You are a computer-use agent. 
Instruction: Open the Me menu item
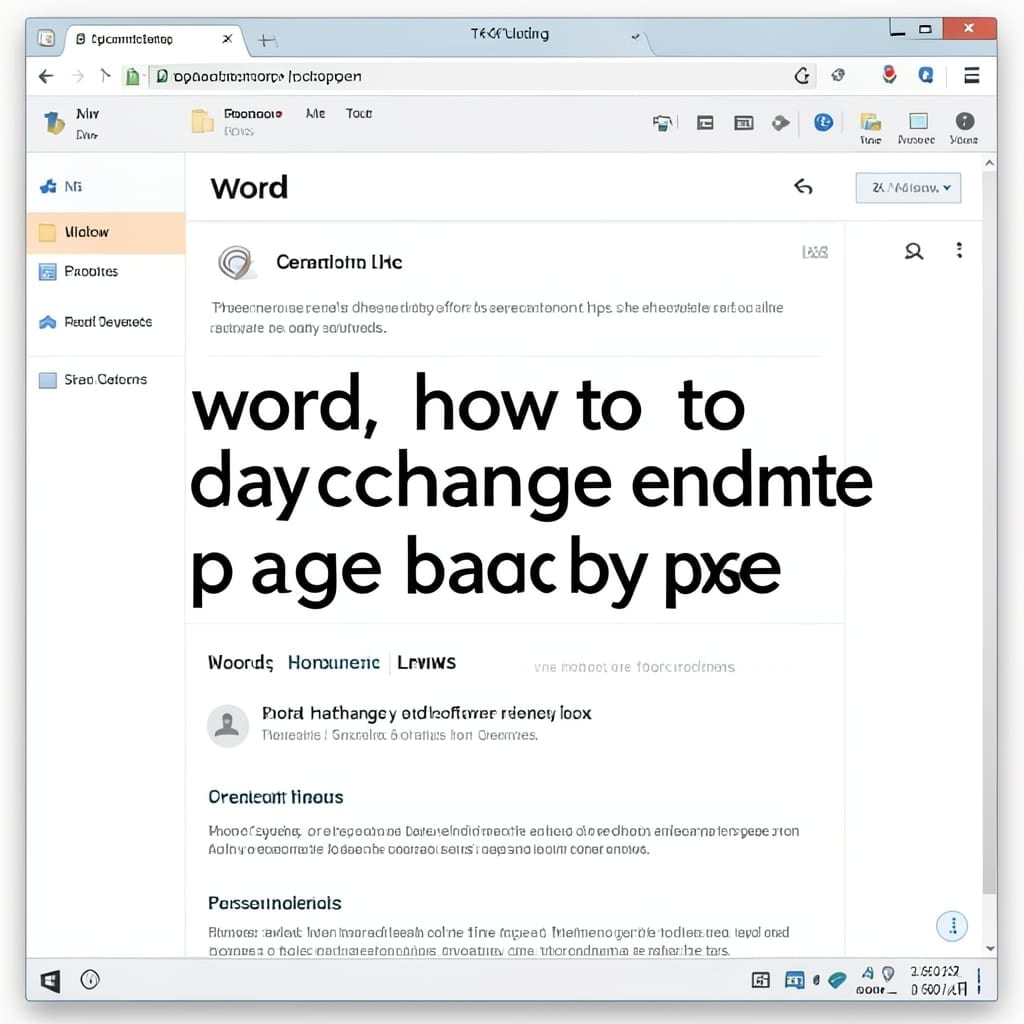(315, 114)
